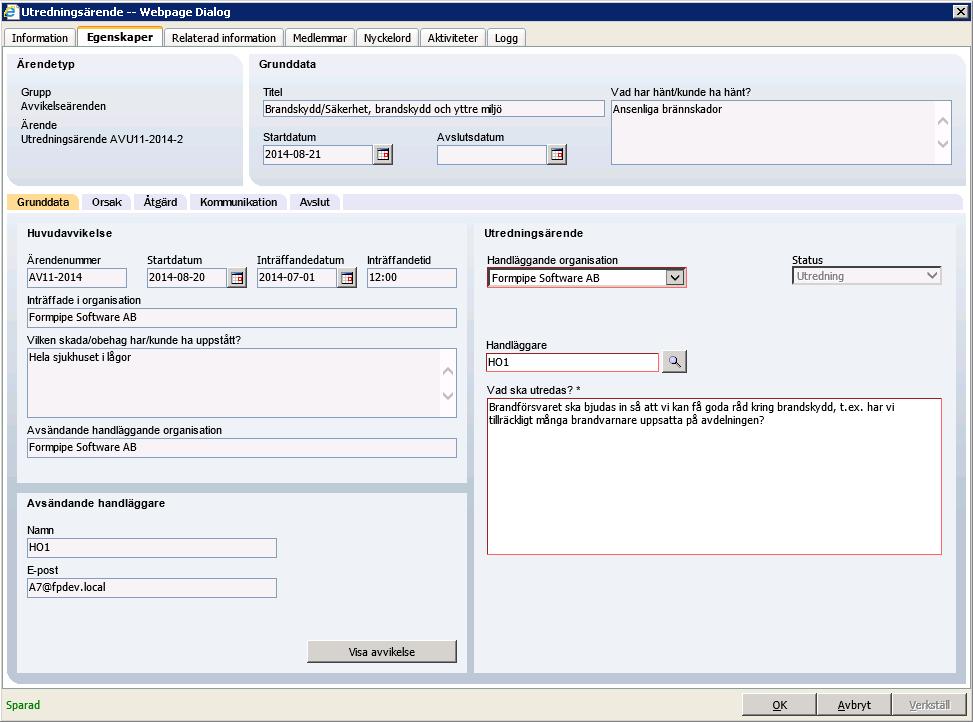Click the Namn field containing HO1

click(x=152, y=548)
